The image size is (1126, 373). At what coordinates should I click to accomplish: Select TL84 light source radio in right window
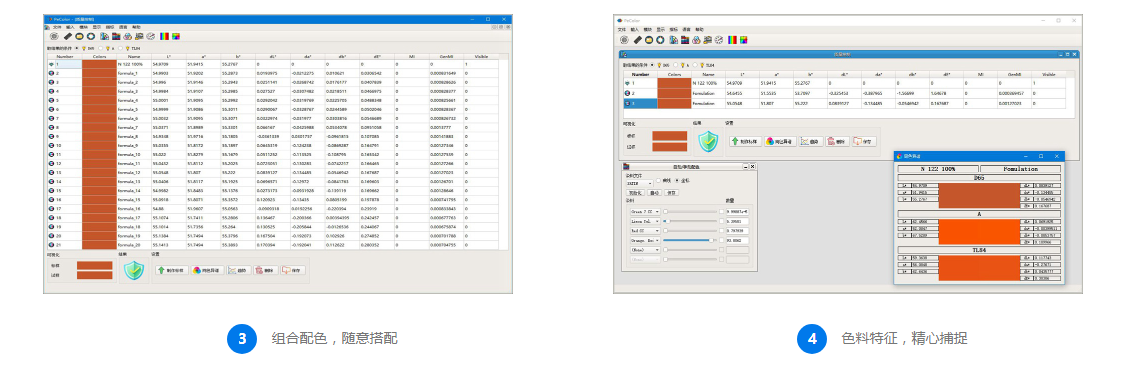(695, 65)
